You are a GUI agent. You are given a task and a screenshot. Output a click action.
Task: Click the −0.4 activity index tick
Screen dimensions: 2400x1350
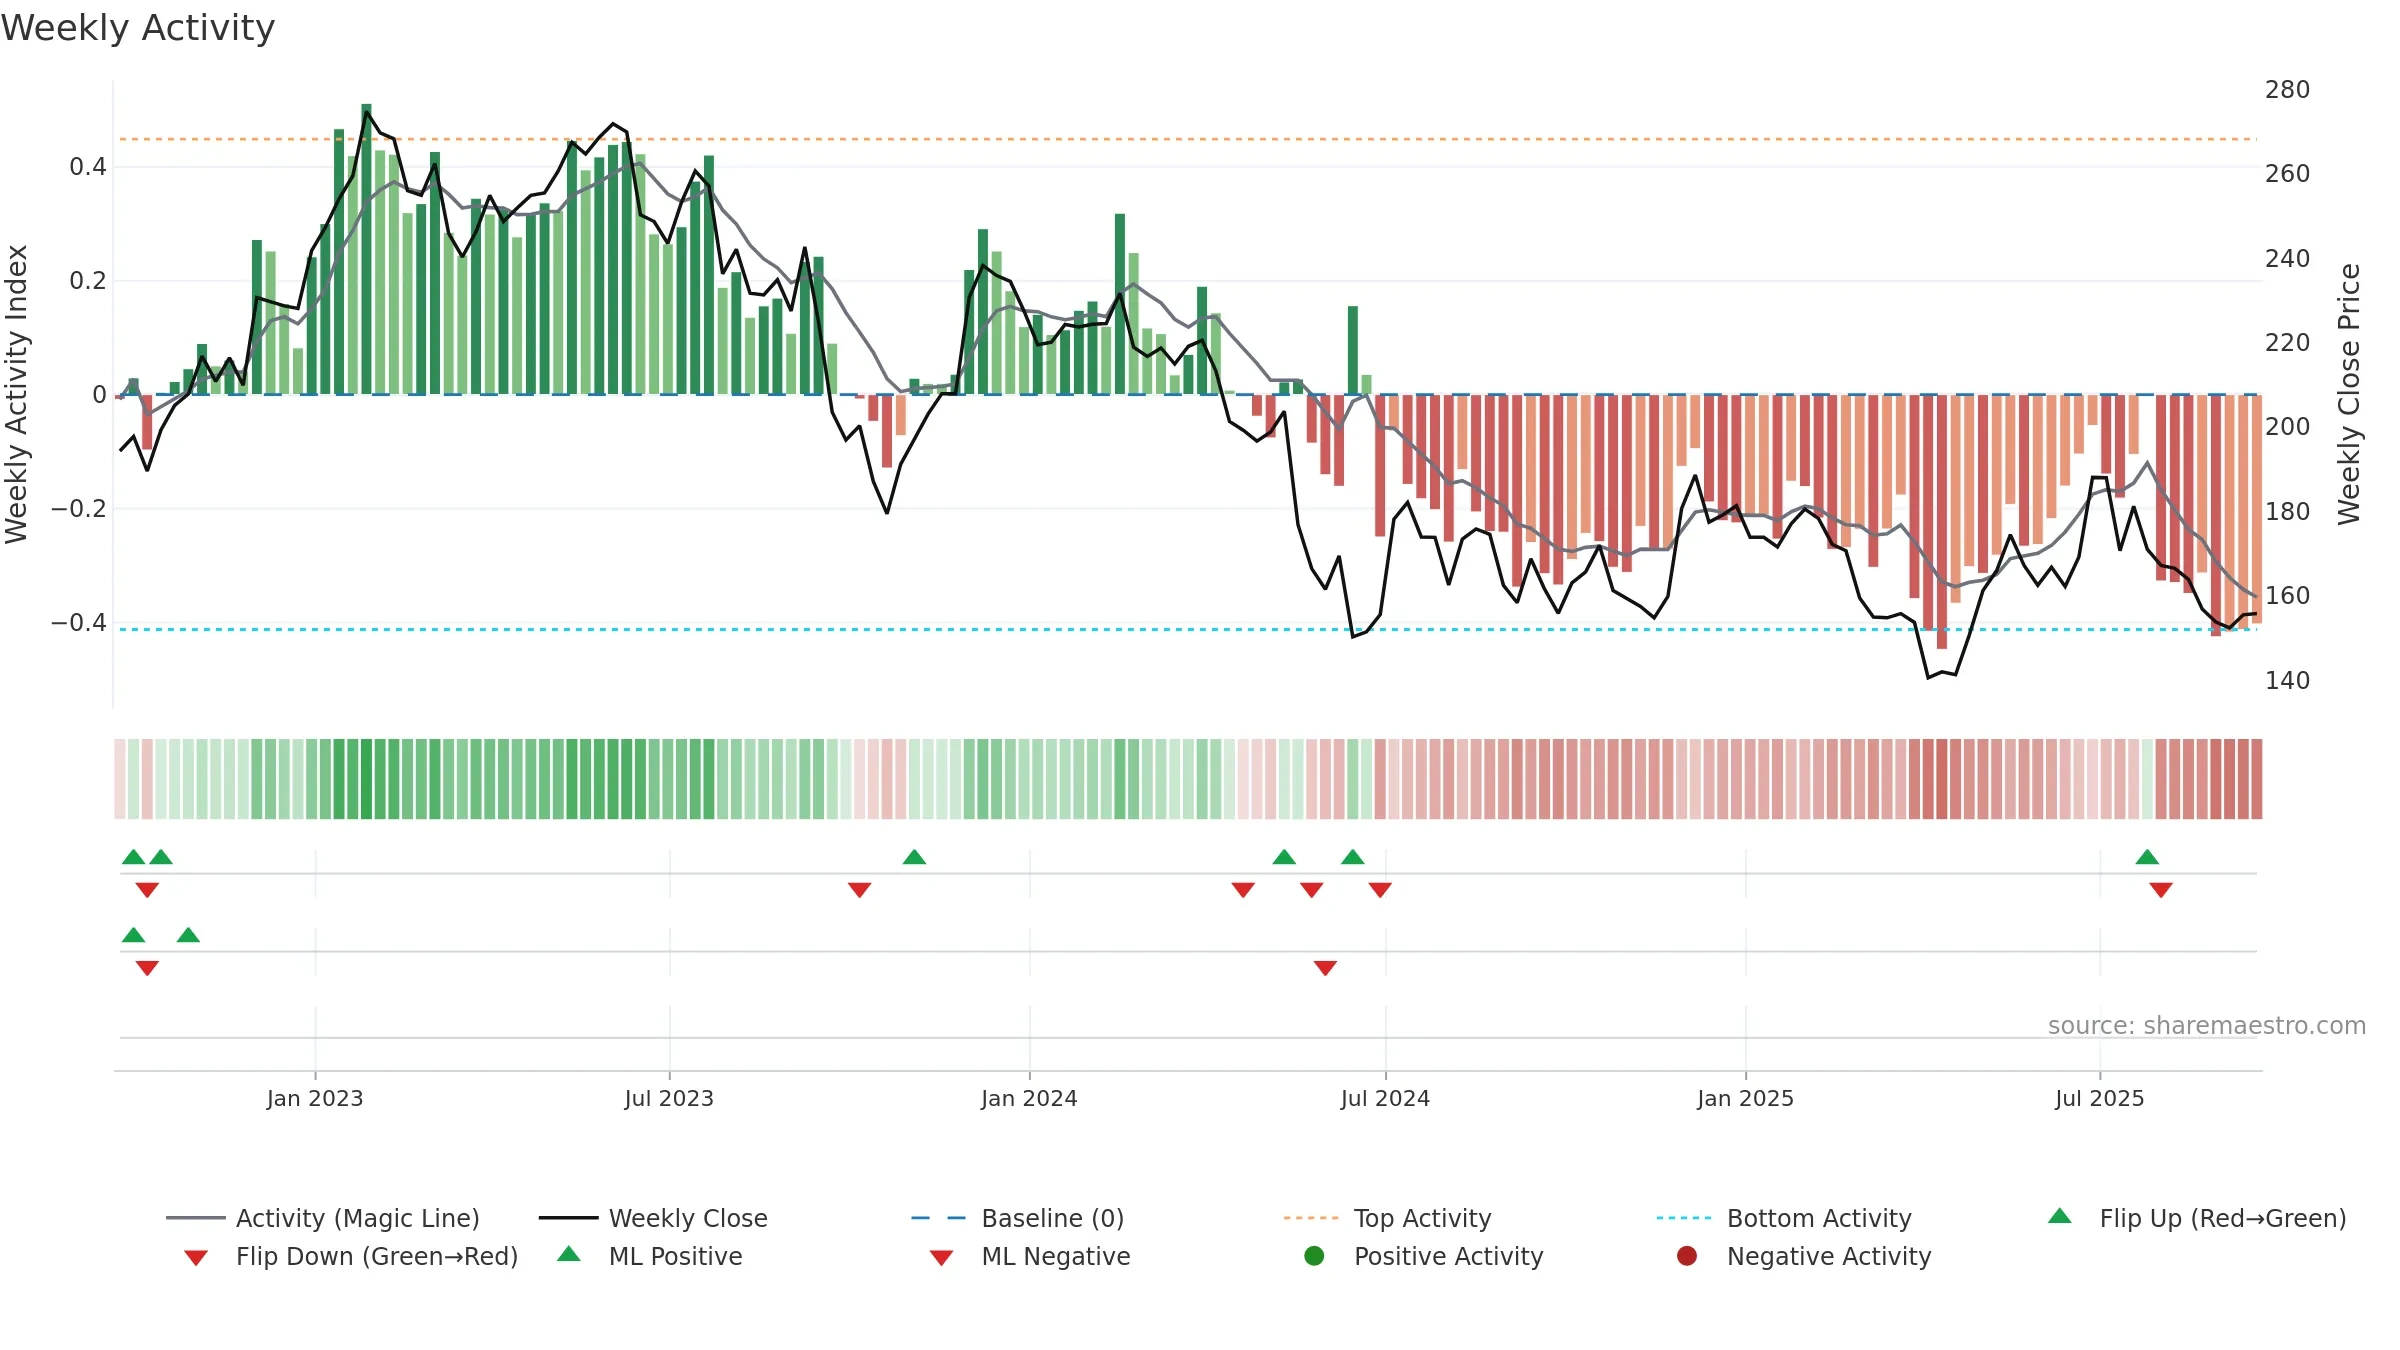(79, 623)
